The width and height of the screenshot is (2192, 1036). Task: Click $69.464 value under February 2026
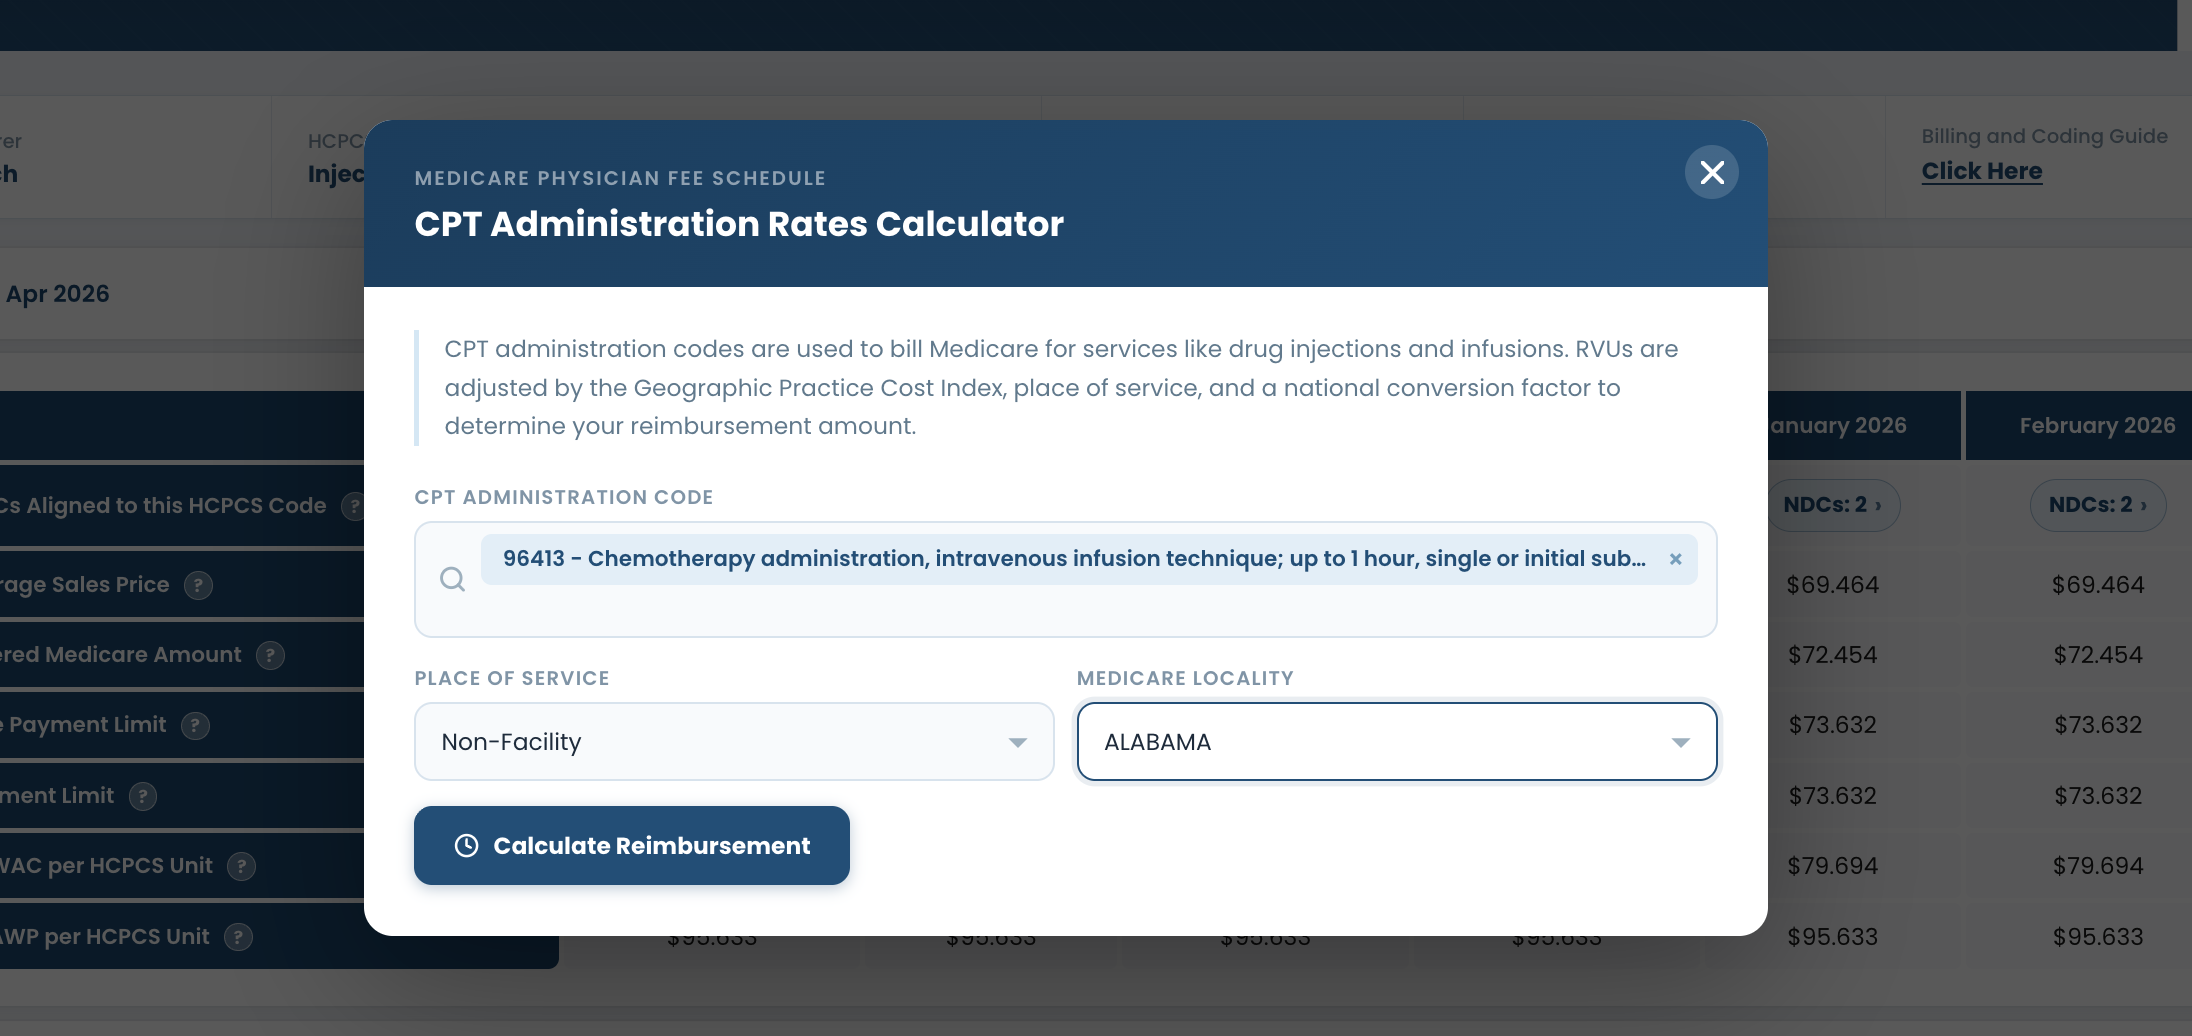click(x=2098, y=585)
